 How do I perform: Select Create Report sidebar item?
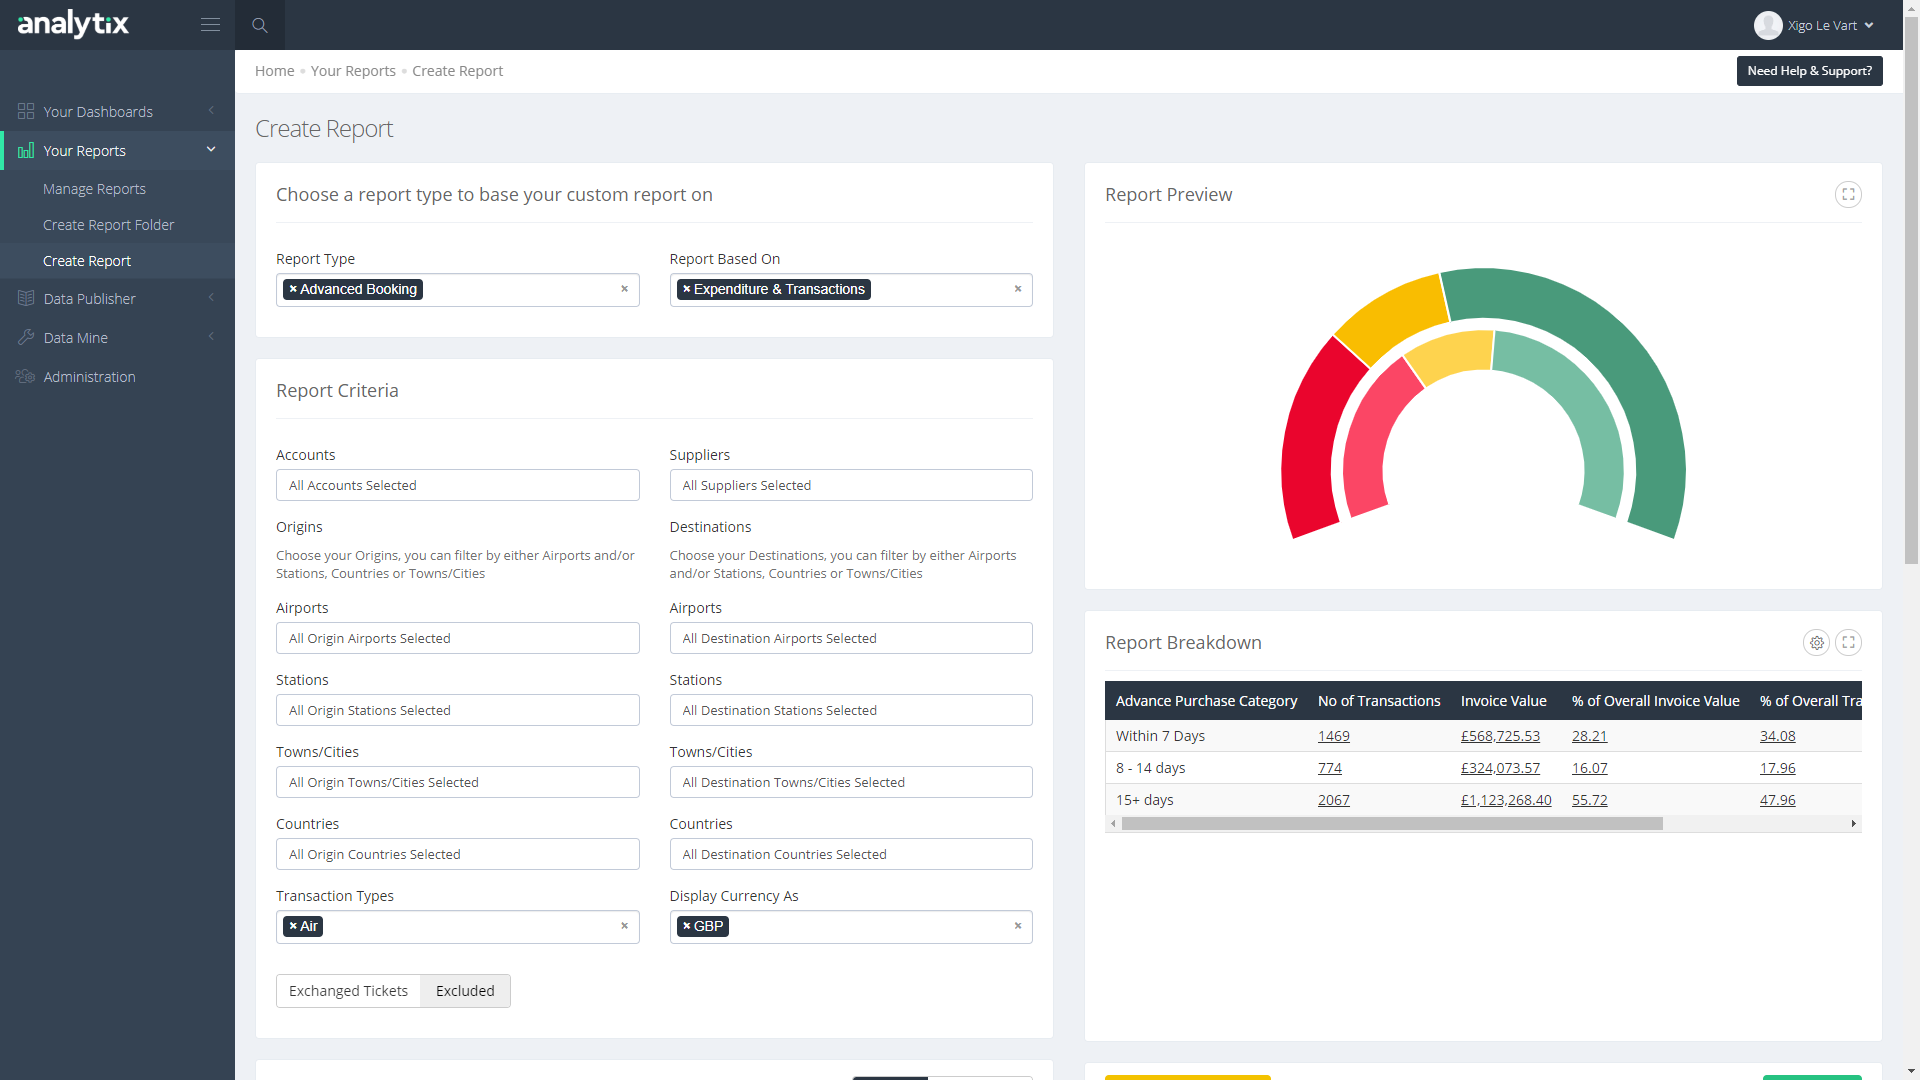[x=87, y=261]
